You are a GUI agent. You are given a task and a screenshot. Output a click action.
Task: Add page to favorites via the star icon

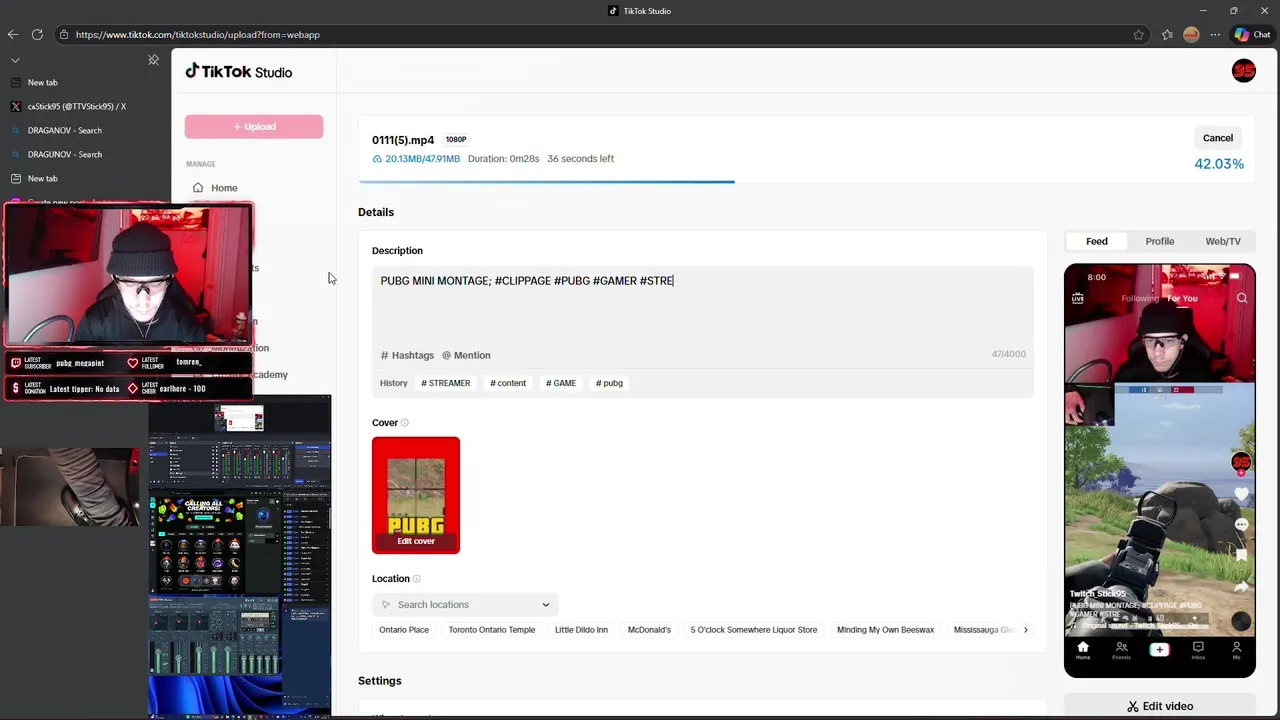tap(1138, 34)
